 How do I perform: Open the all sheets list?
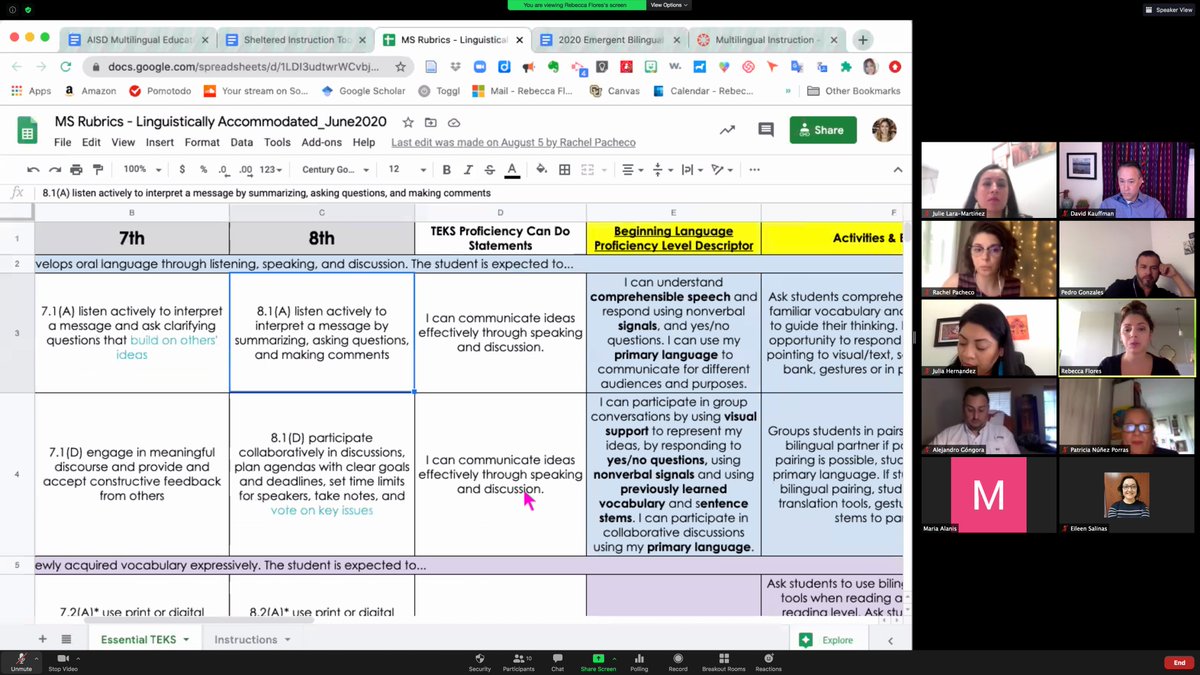click(66, 639)
